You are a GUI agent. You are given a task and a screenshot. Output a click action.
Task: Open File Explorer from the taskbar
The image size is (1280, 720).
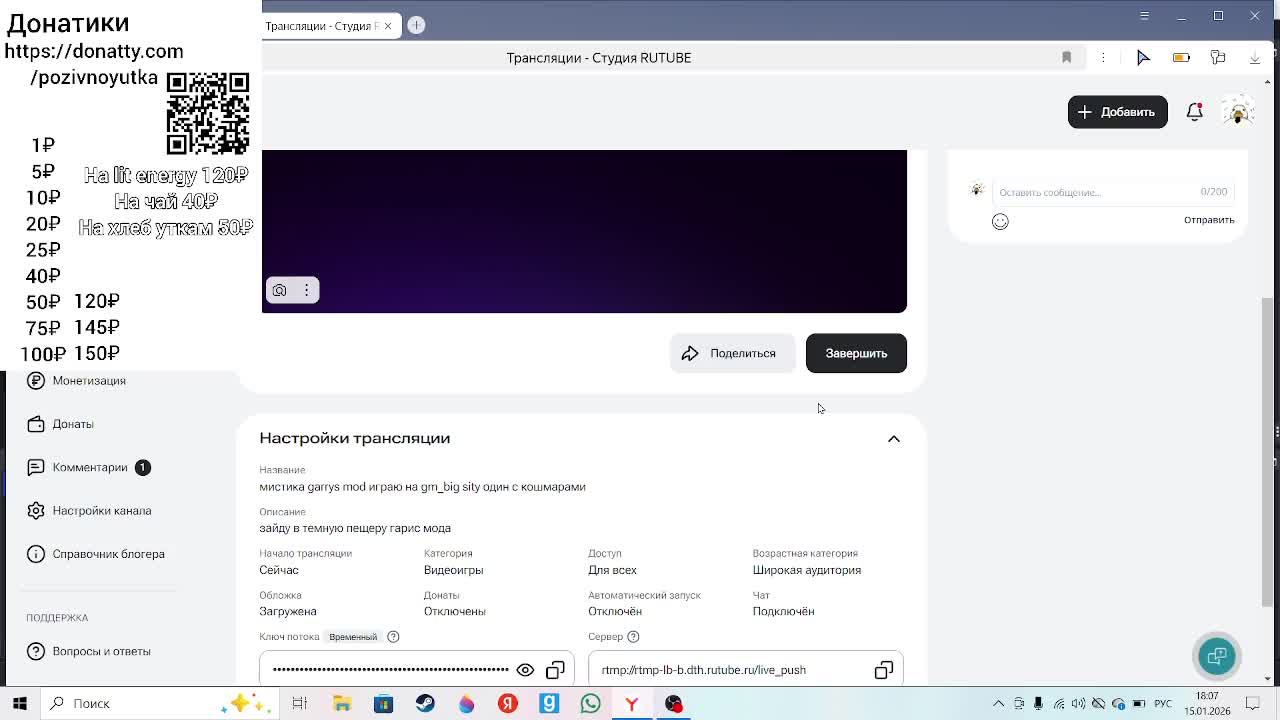(342, 703)
